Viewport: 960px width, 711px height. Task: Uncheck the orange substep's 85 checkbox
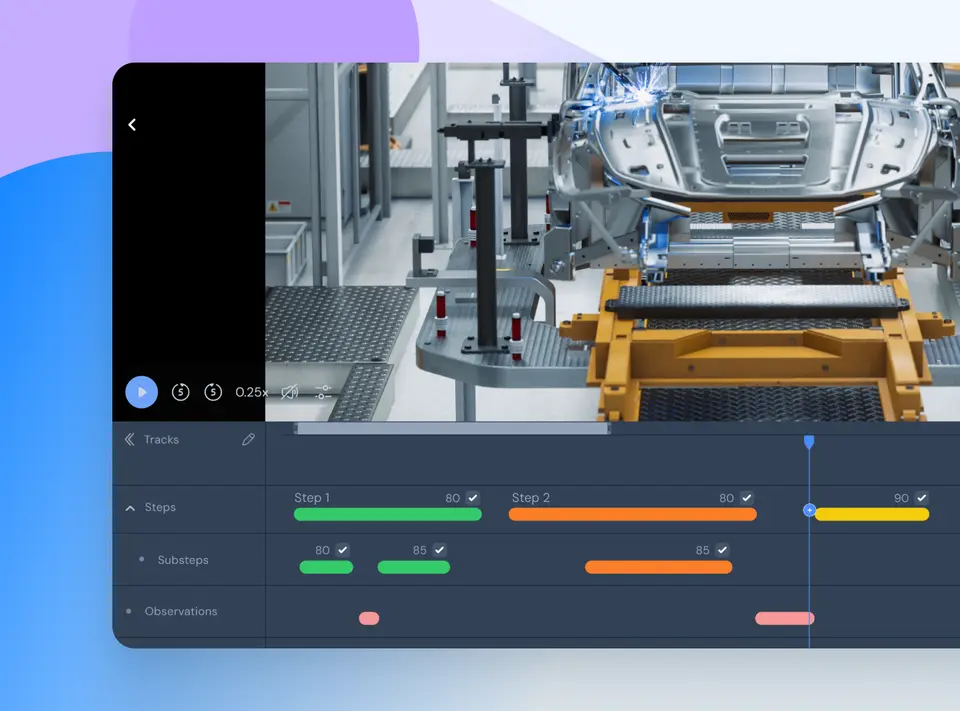click(722, 550)
